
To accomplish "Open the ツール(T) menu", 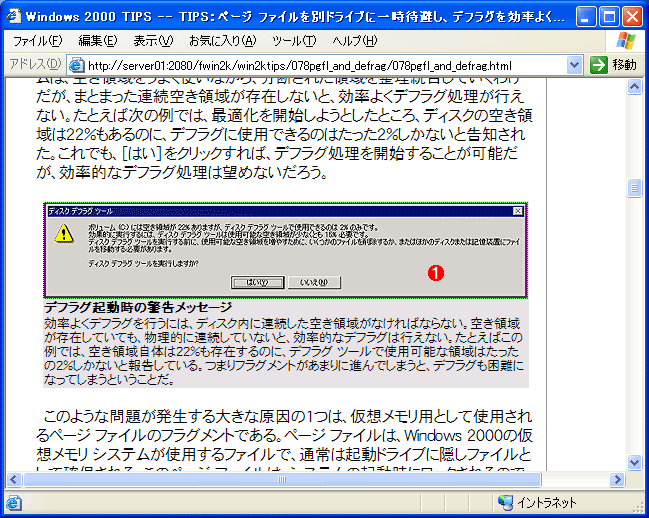I will click(x=294, y=41).
